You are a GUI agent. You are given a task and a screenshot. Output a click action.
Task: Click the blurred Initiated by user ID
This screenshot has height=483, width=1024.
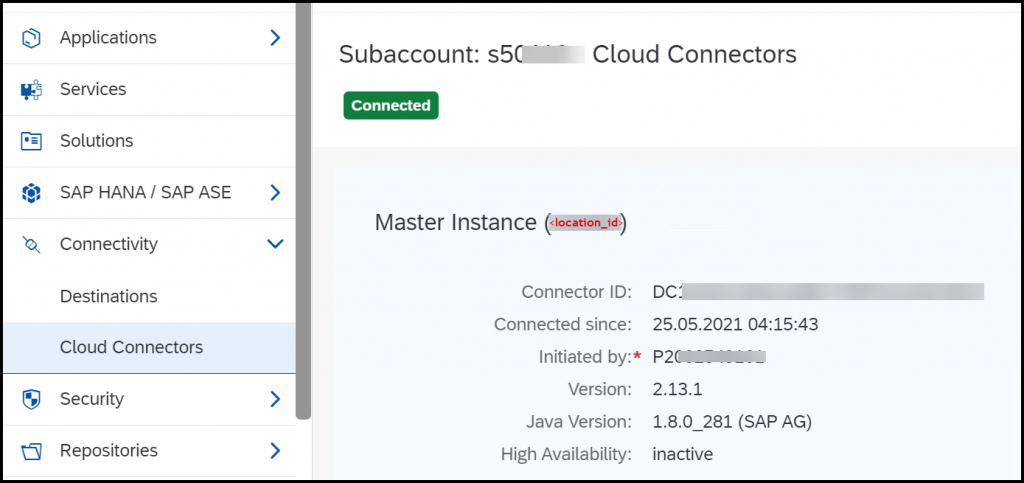(709, 357)
